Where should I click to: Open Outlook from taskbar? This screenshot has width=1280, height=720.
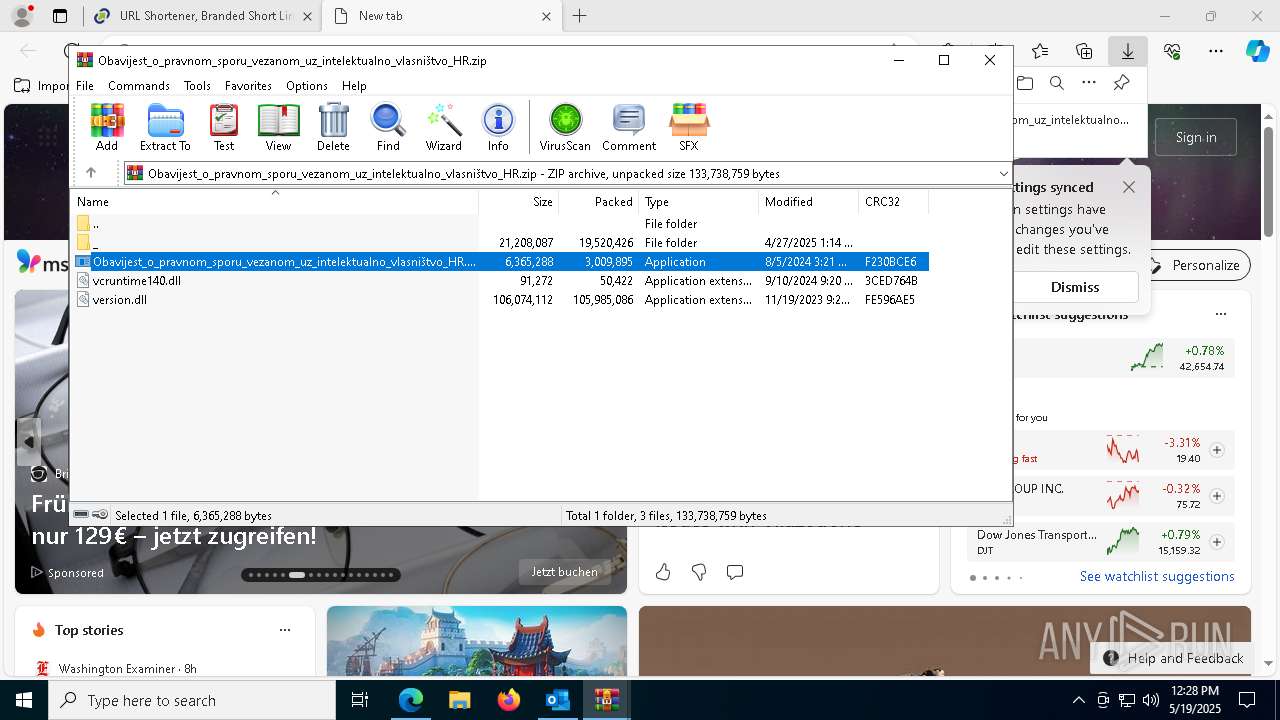coord(557,700)
